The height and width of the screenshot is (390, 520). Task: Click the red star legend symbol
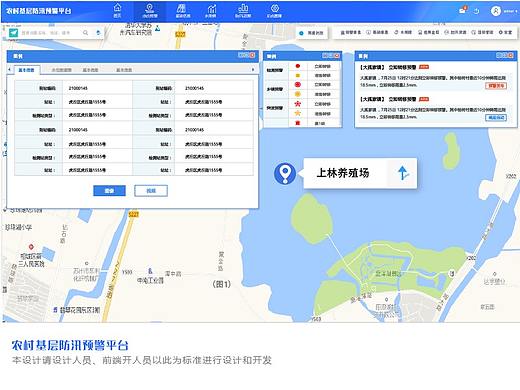click(x=298, y=104)
